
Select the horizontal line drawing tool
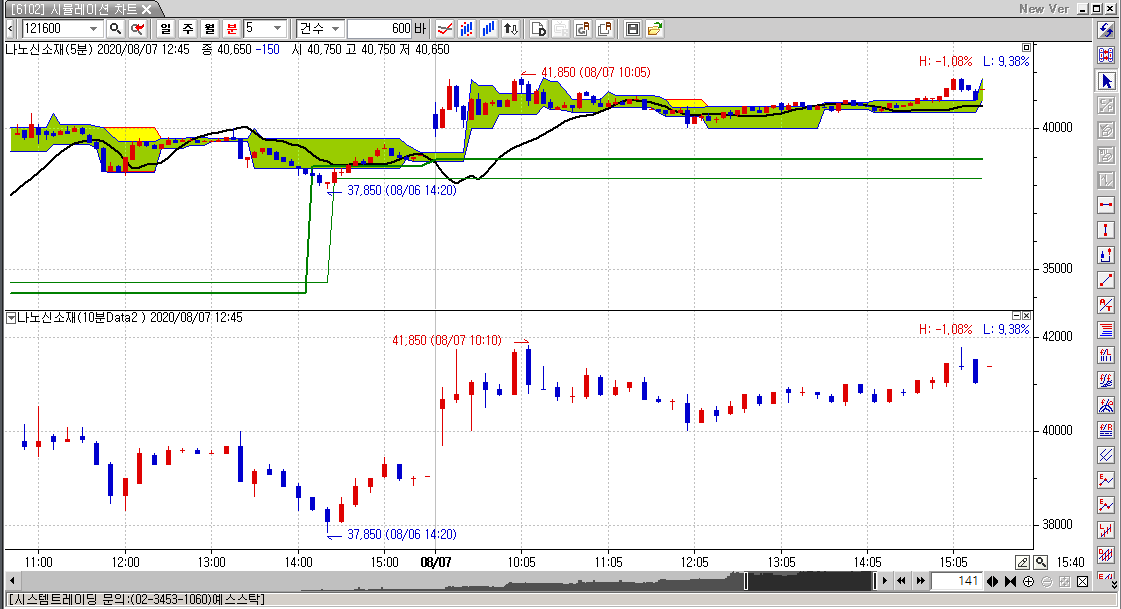pos(1106,205)
